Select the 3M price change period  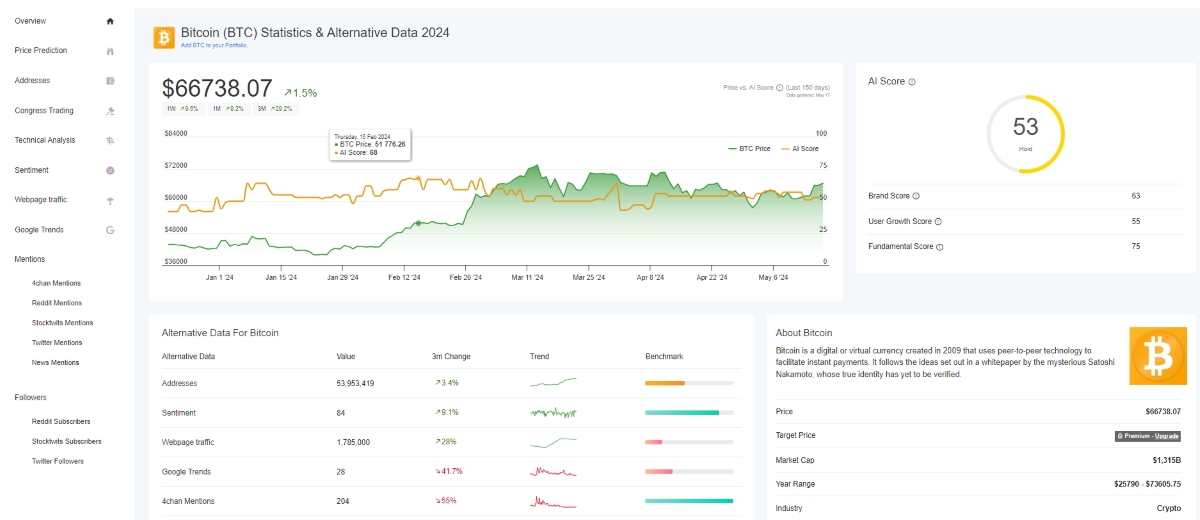tap(275, 108)
